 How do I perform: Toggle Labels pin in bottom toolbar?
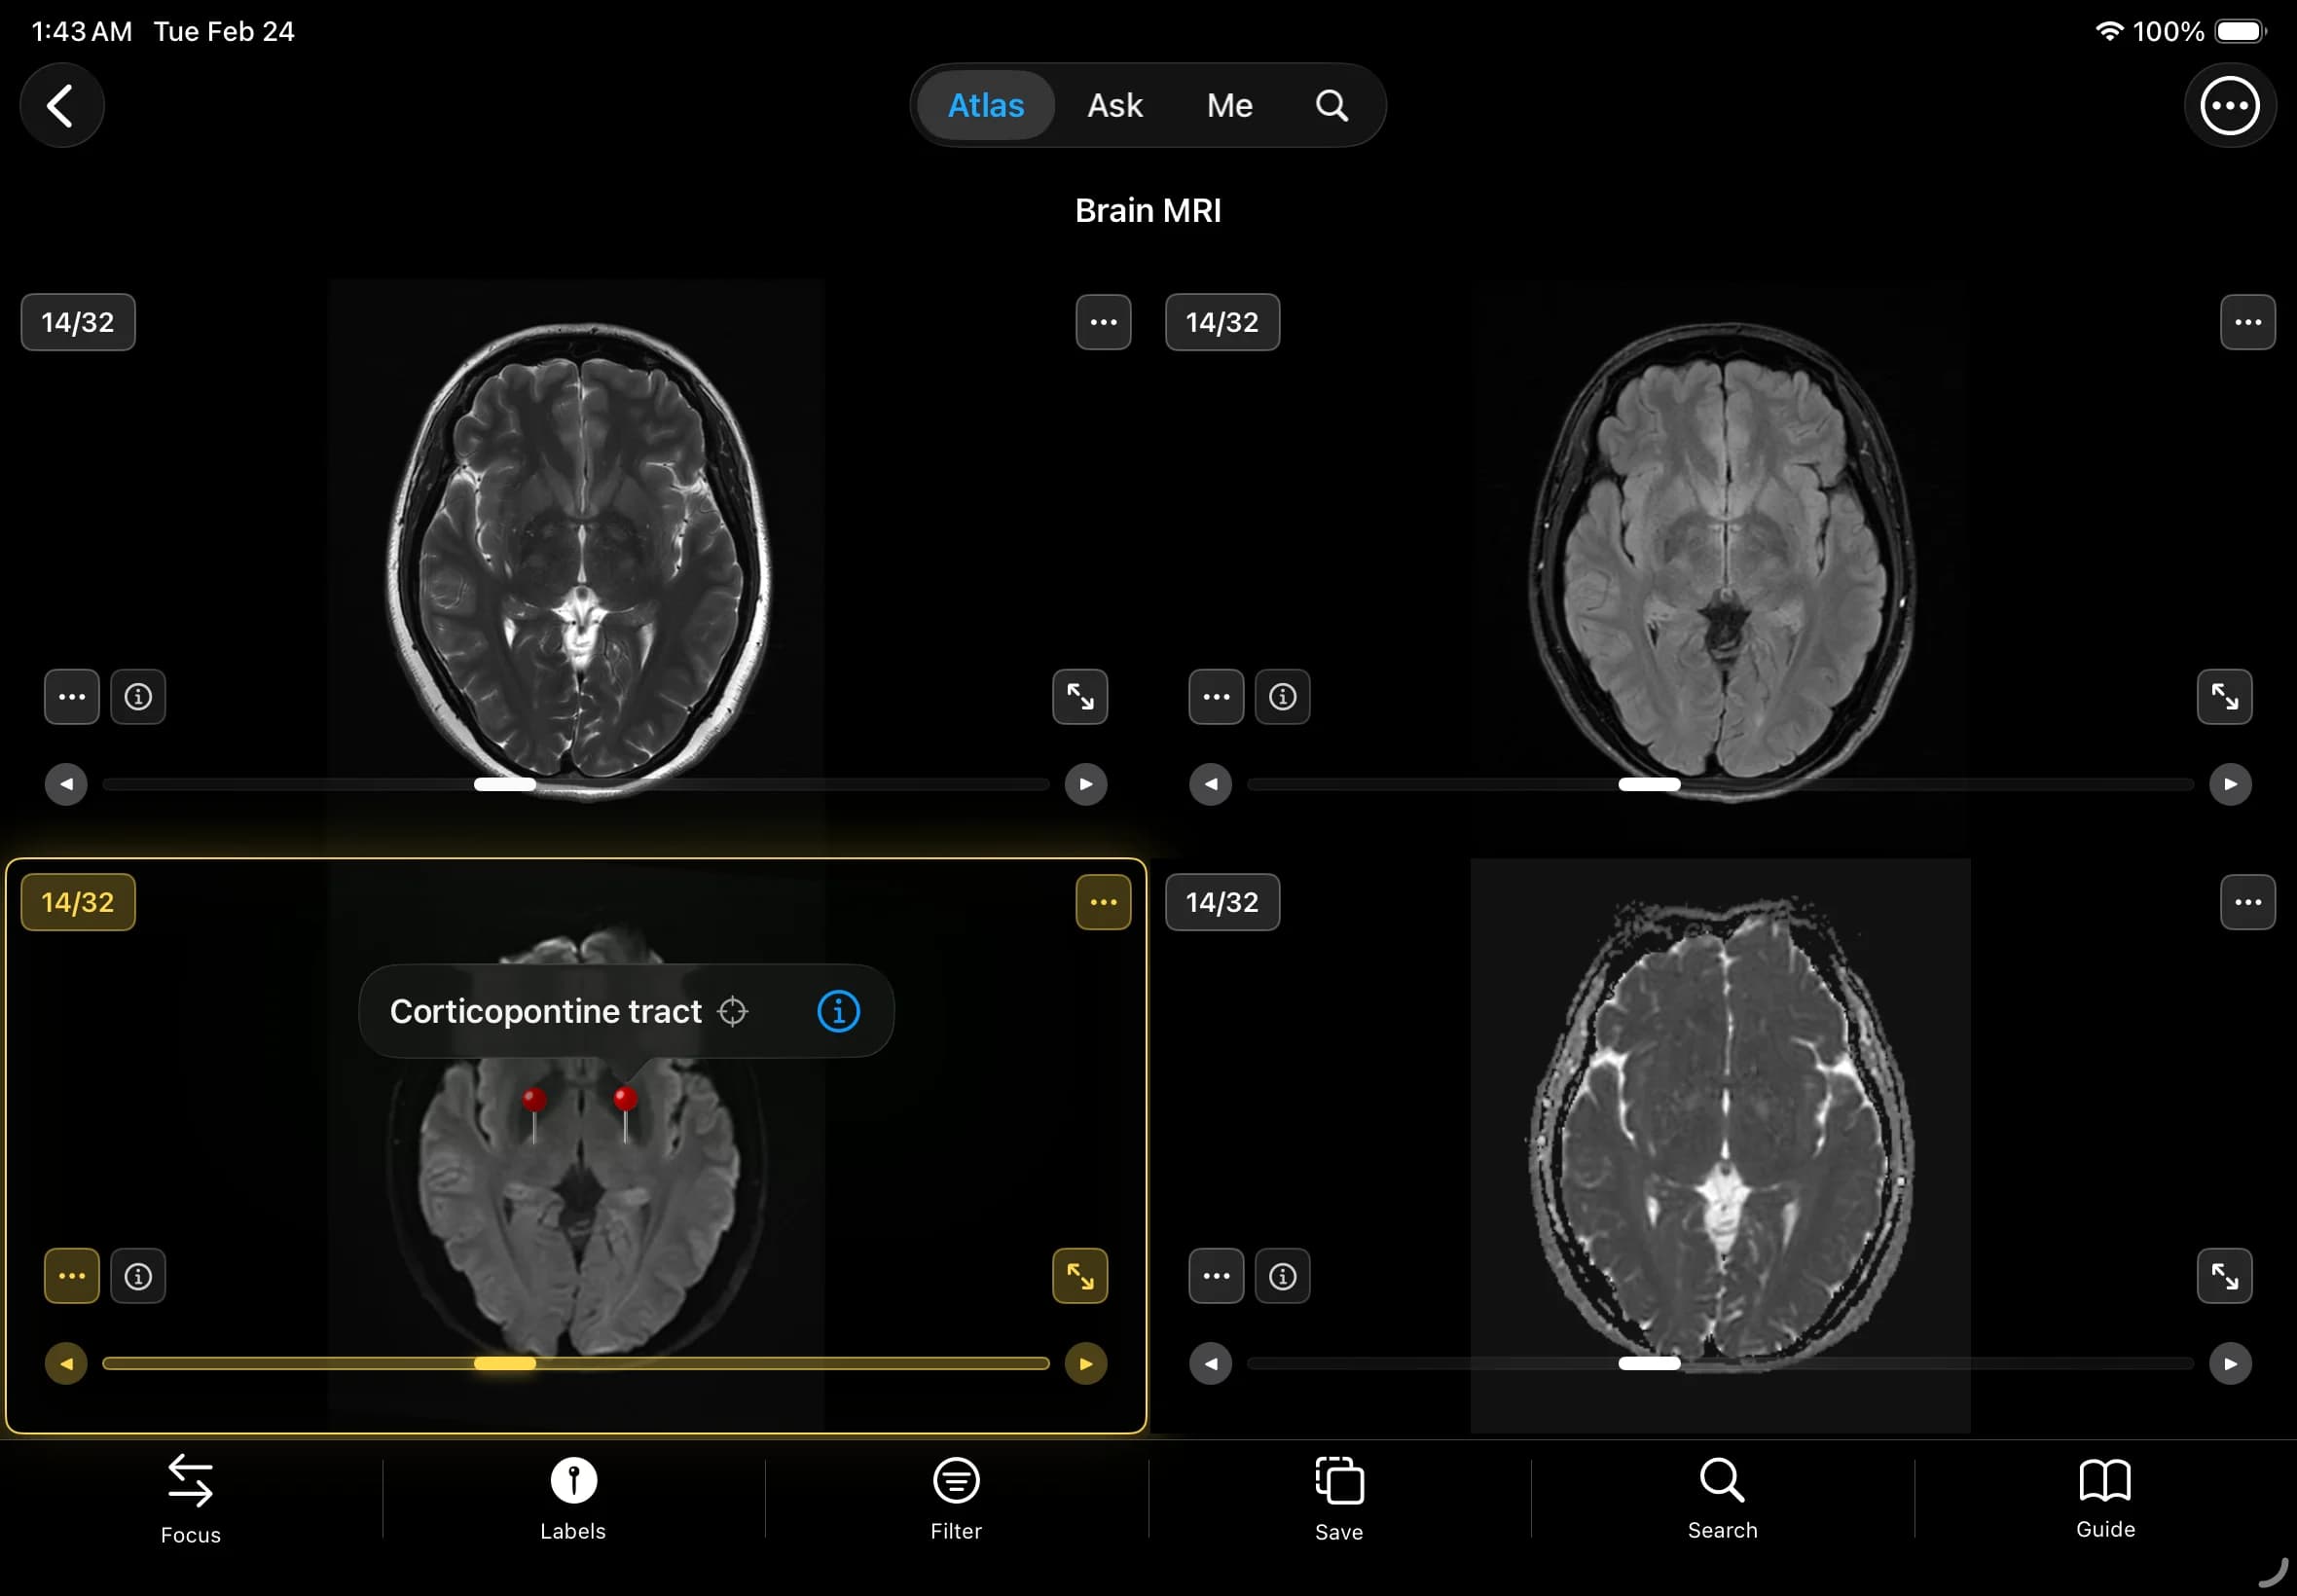(x=573, y=1497)
